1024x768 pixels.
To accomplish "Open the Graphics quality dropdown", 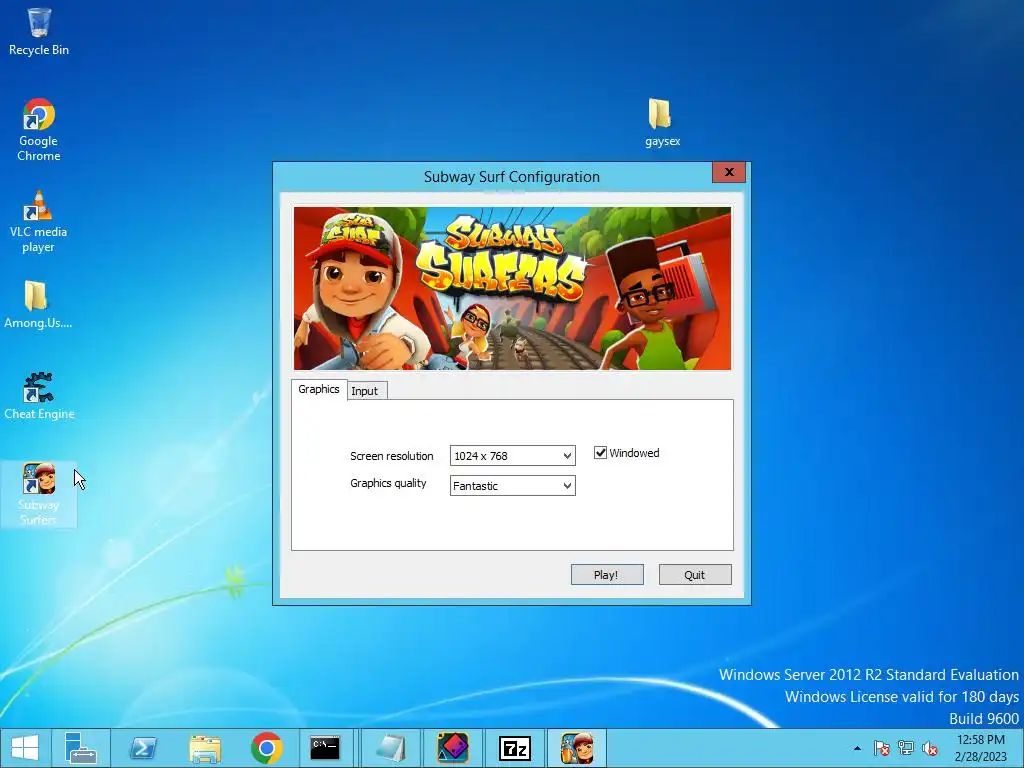I will (513, 486).
